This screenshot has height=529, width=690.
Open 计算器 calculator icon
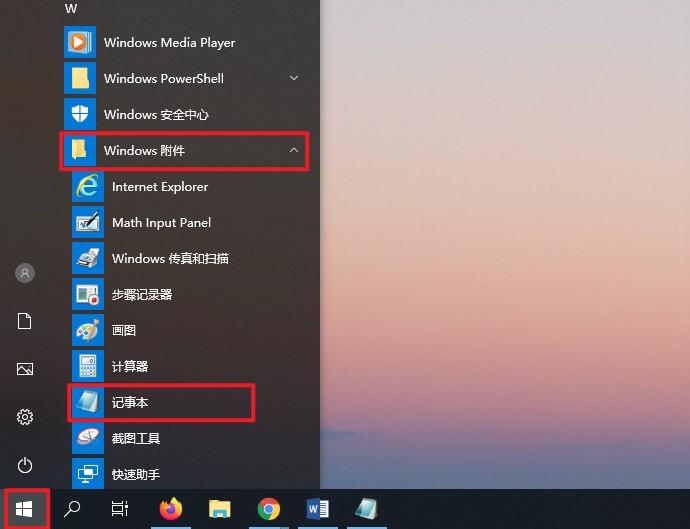[x=88, y=366]
